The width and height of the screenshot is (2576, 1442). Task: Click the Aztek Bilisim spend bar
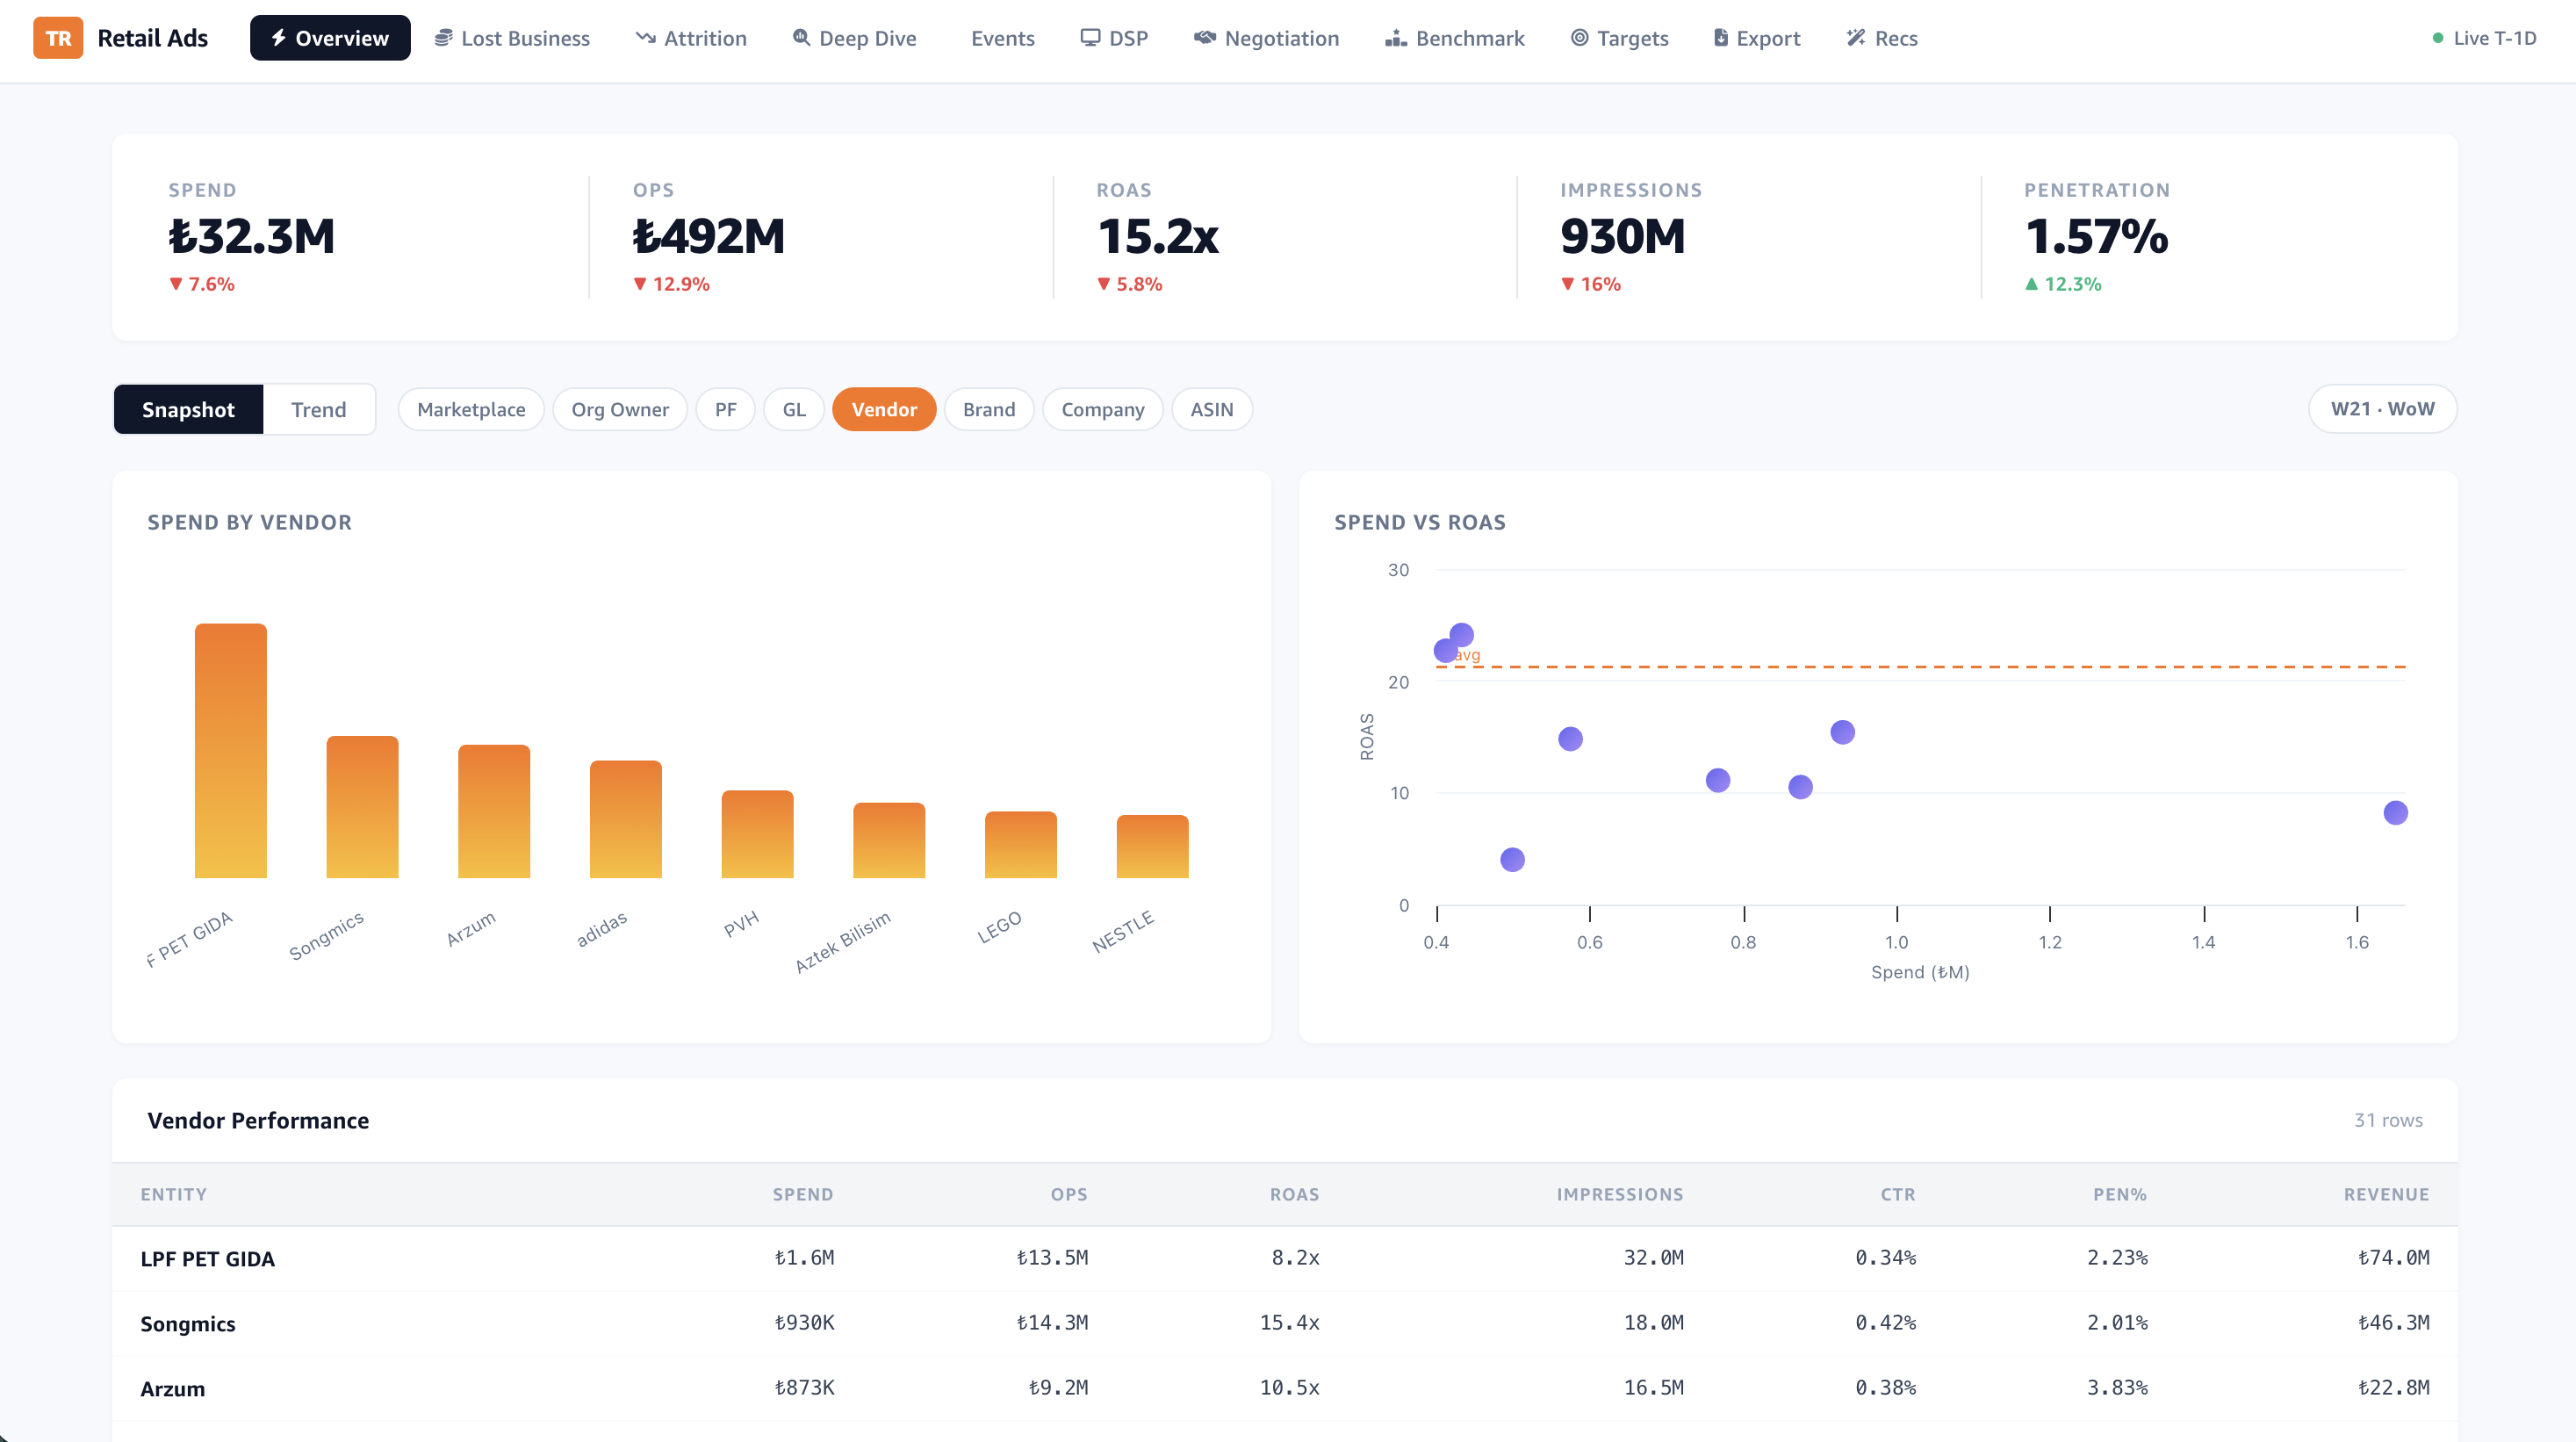[x=889, y=840]
